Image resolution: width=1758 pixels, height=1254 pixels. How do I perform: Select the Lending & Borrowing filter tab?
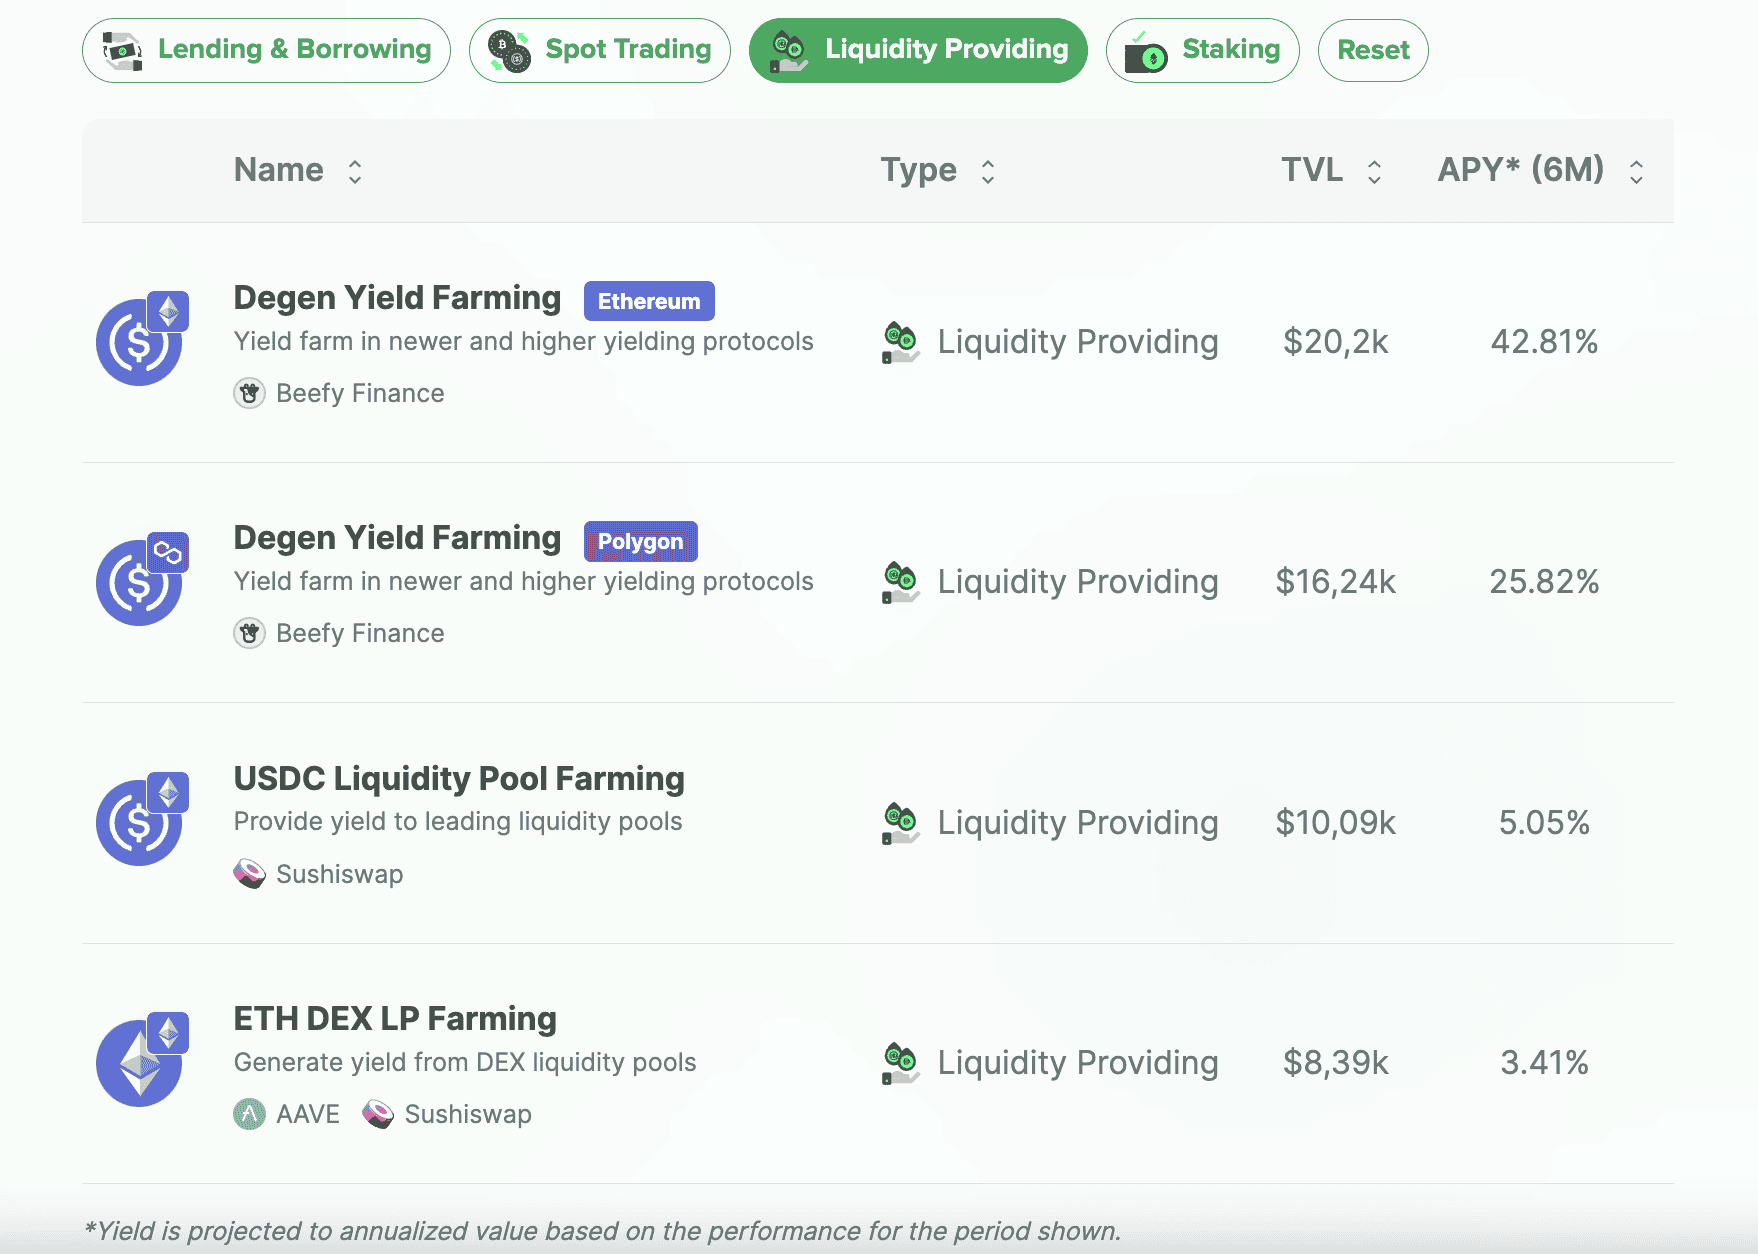tap(266, 50)
